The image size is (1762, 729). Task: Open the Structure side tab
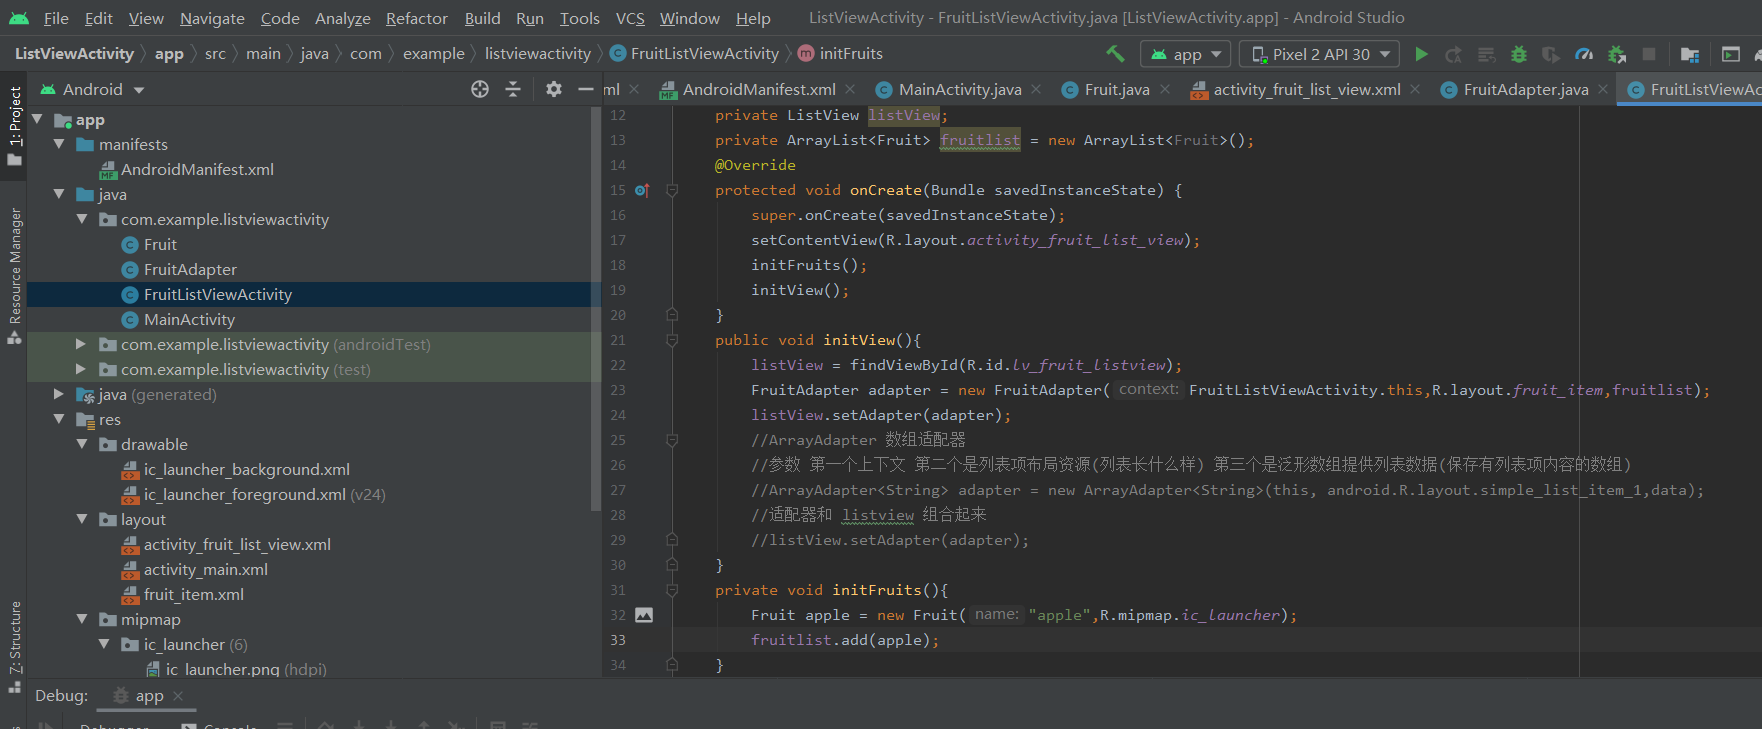point(14,647)
